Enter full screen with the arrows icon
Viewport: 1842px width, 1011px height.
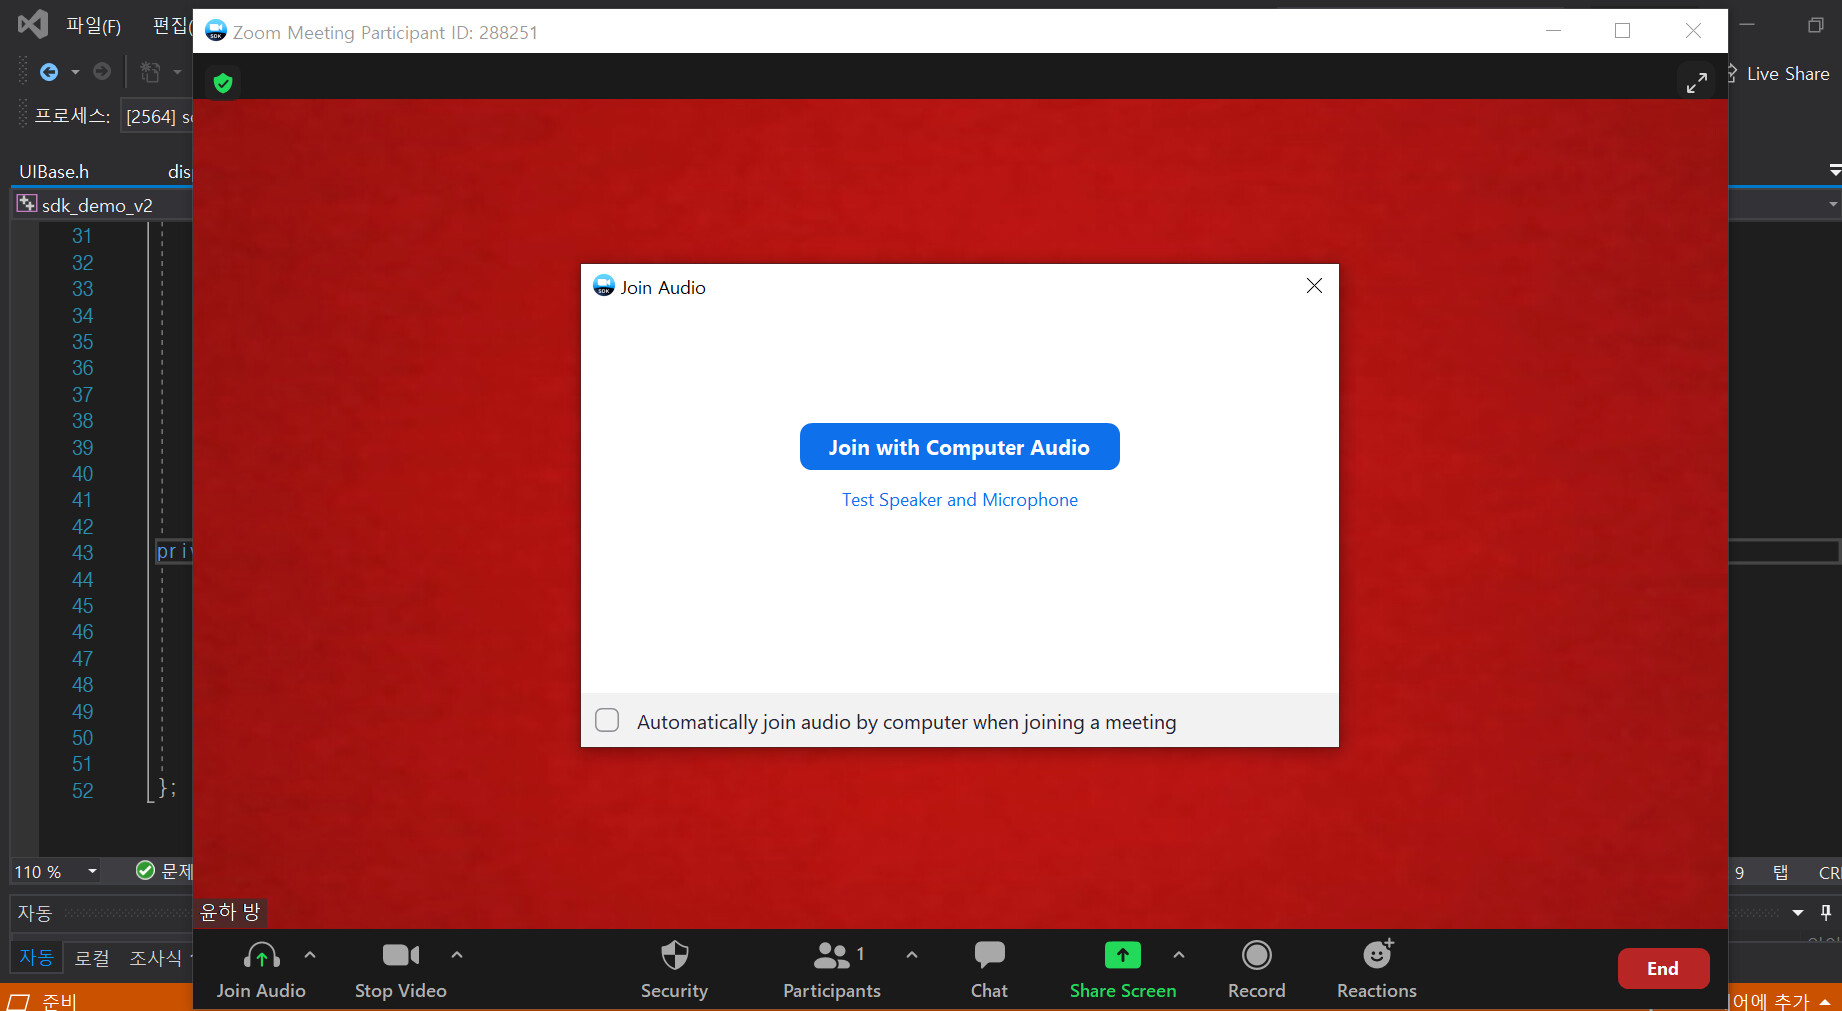(x=1697, y=82)
